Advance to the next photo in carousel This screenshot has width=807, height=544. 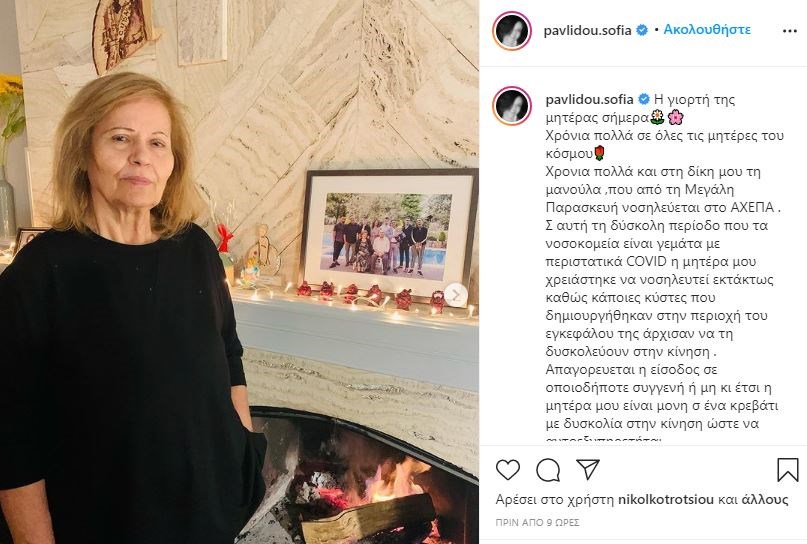click(x=455, y=295)
